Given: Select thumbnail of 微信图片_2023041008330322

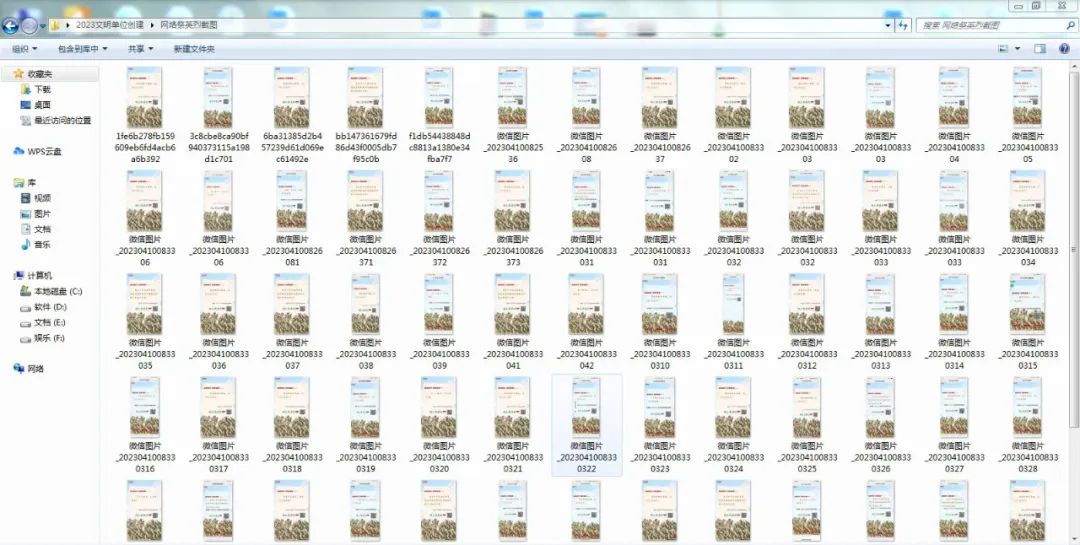Looking at the screenshot, I should pos(586,407).
